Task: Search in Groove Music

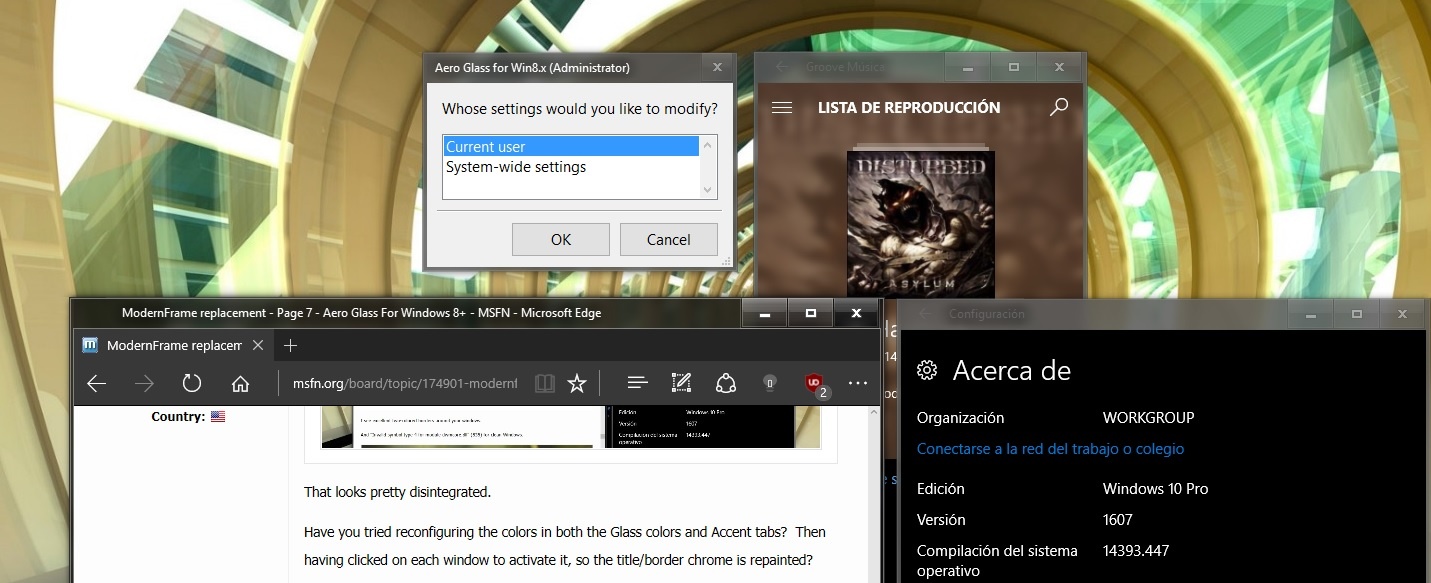Action: pos(1059,107)
